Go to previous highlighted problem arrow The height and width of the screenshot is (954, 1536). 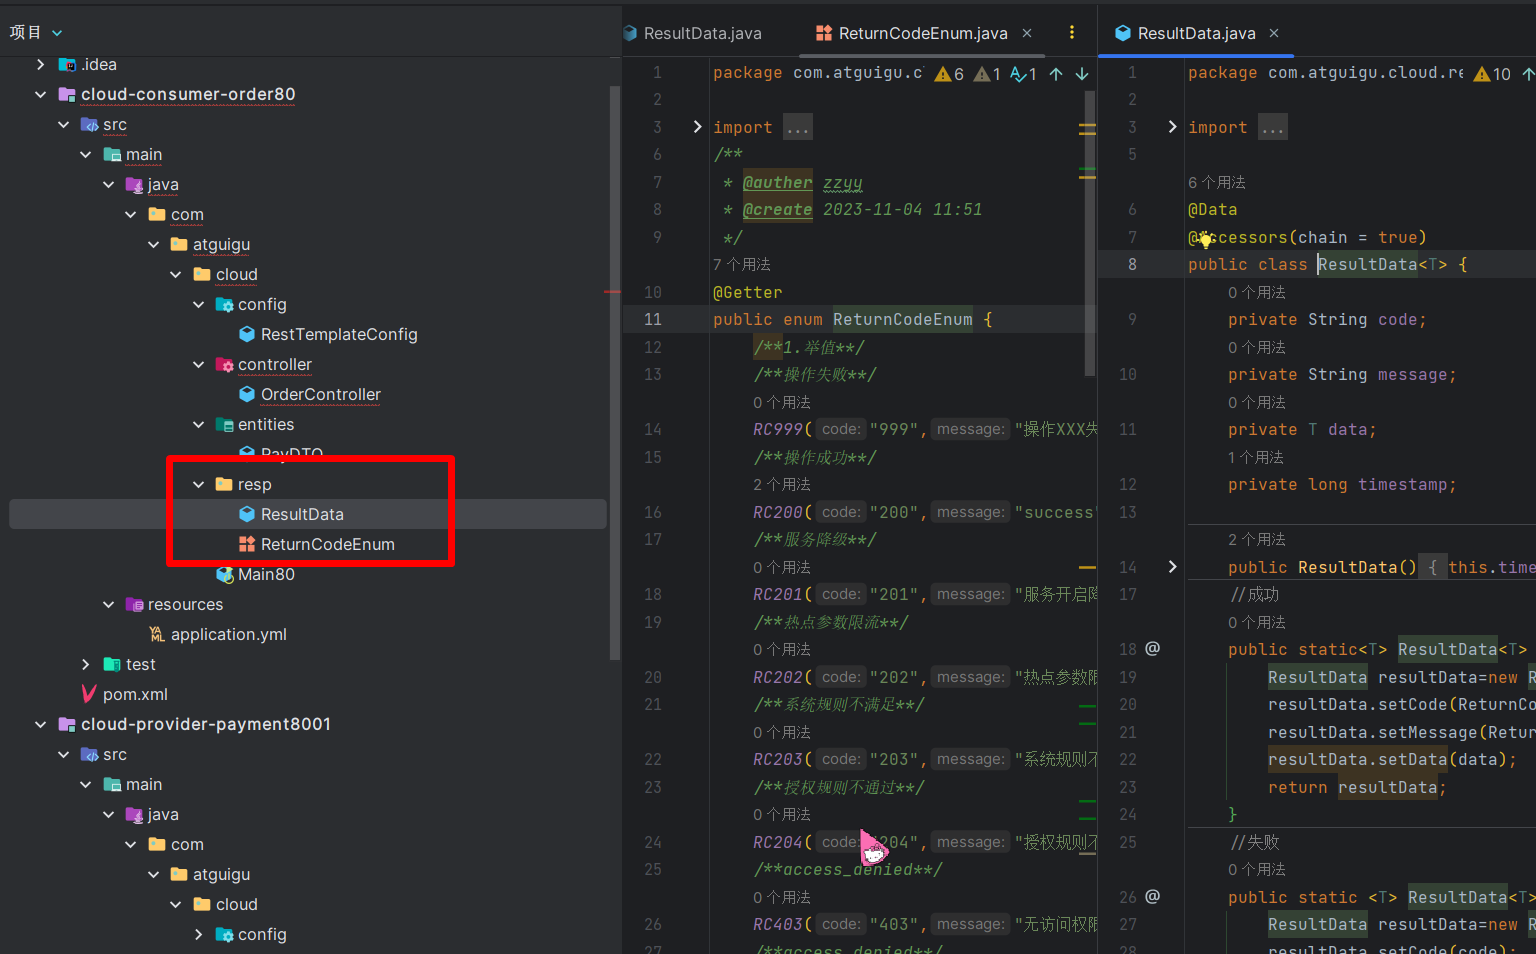pos(1056,74)
